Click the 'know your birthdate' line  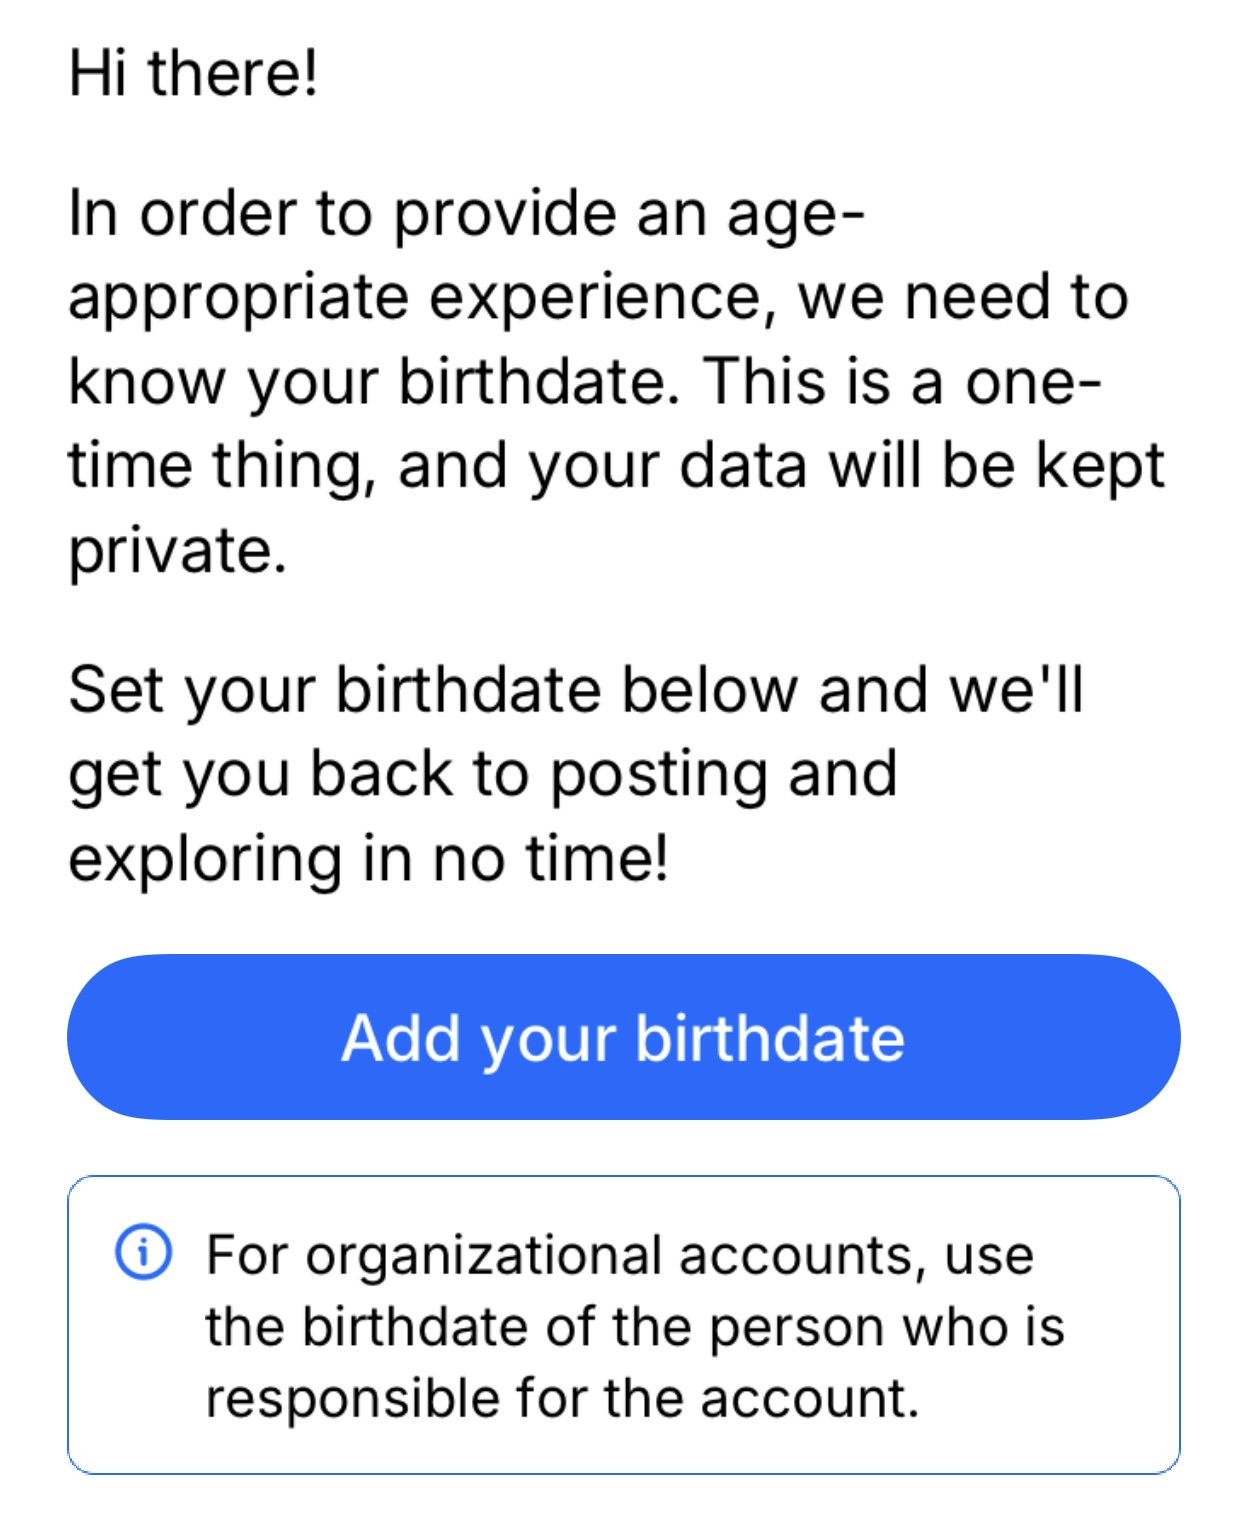(x=372, y=382)
